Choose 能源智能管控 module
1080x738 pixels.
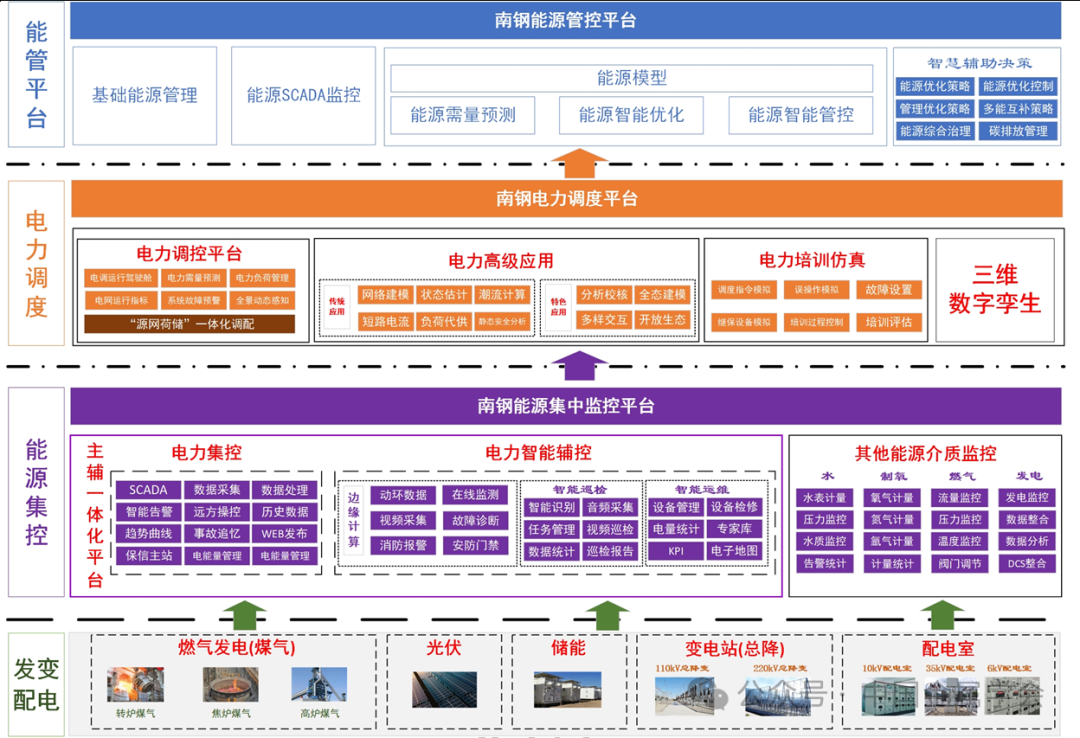(801, 115)
